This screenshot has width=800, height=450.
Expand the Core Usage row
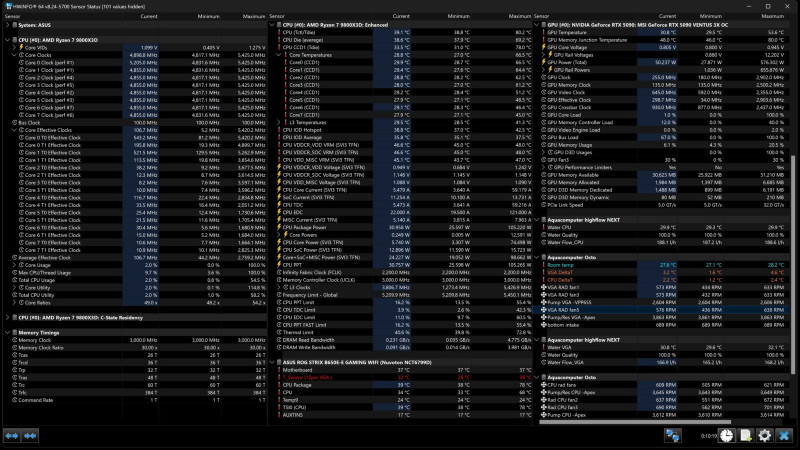[x=14, y=265]
